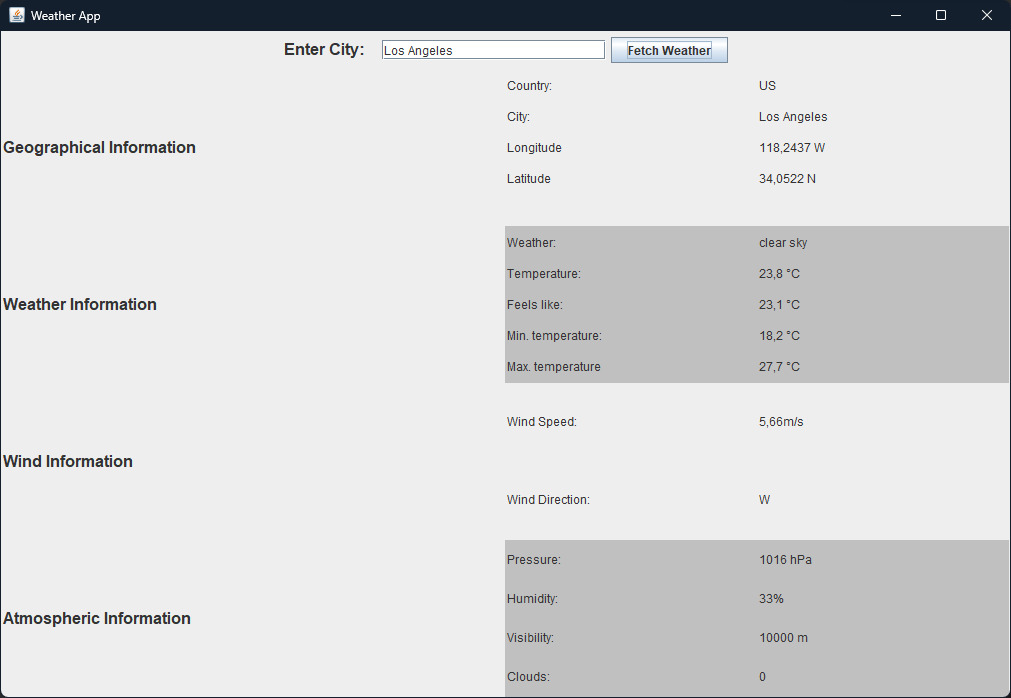1011x698 pixels.
Task: Click the Atmospheric Information section header
Action: [x=96, y=618]
